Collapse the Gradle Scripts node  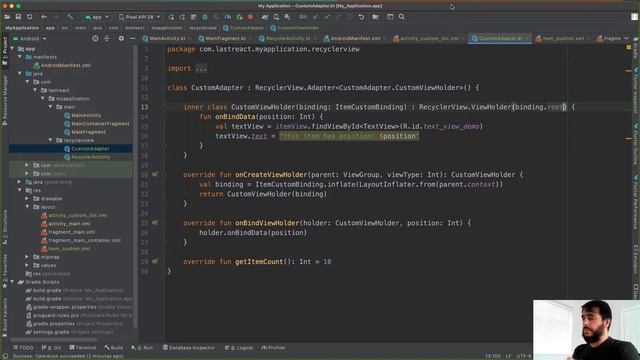pyautogui.click(x=12, y=282)
